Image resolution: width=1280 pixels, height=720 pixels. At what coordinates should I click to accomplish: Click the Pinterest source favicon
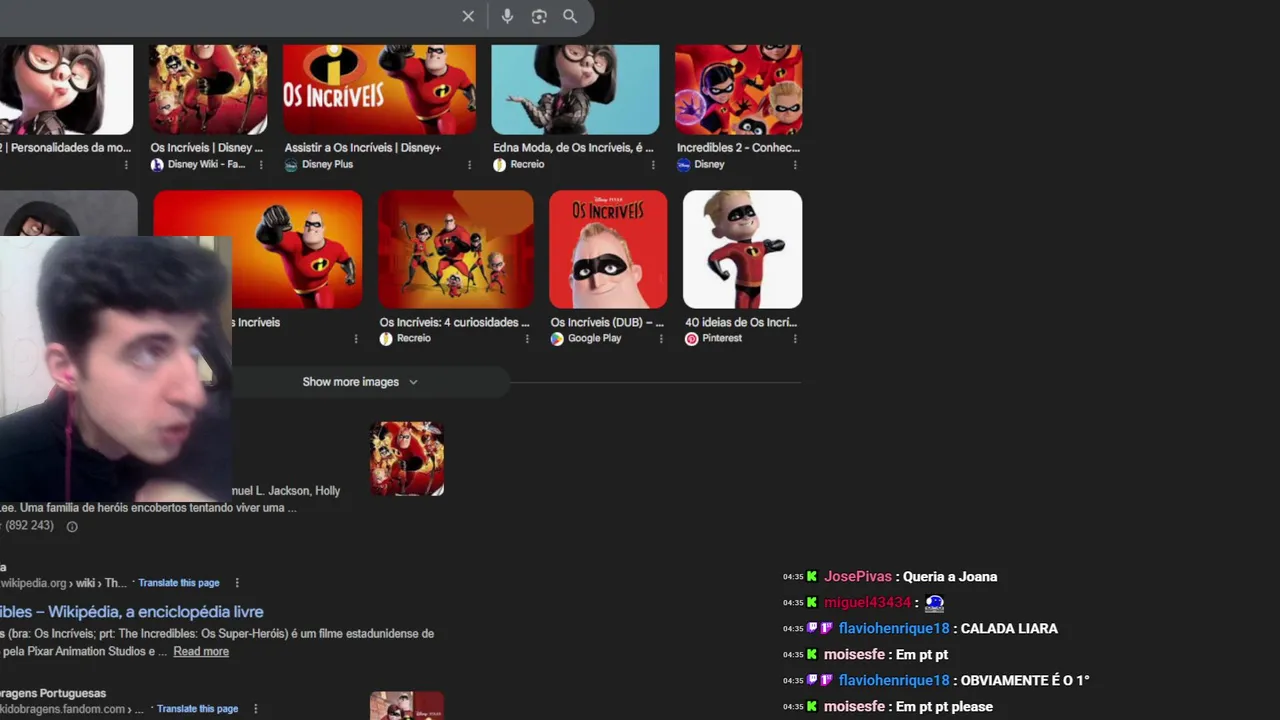691,339
